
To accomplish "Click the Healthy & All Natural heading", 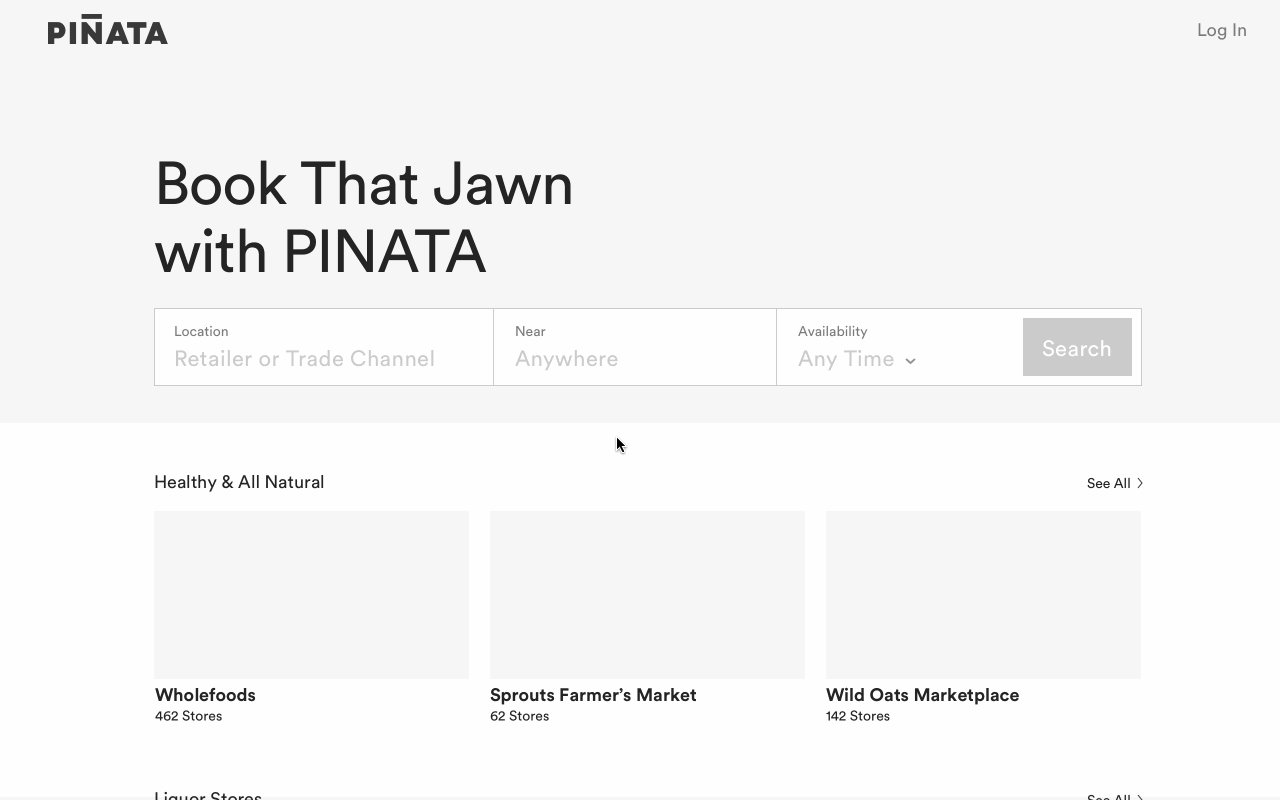I will (239, 482).
